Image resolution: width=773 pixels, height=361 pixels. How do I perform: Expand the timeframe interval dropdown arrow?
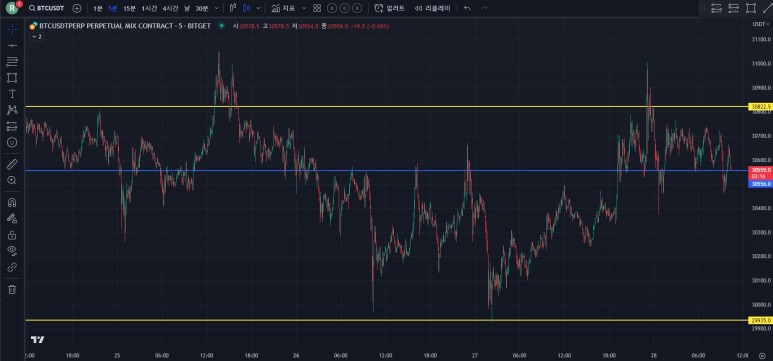(x=217, y=8)
